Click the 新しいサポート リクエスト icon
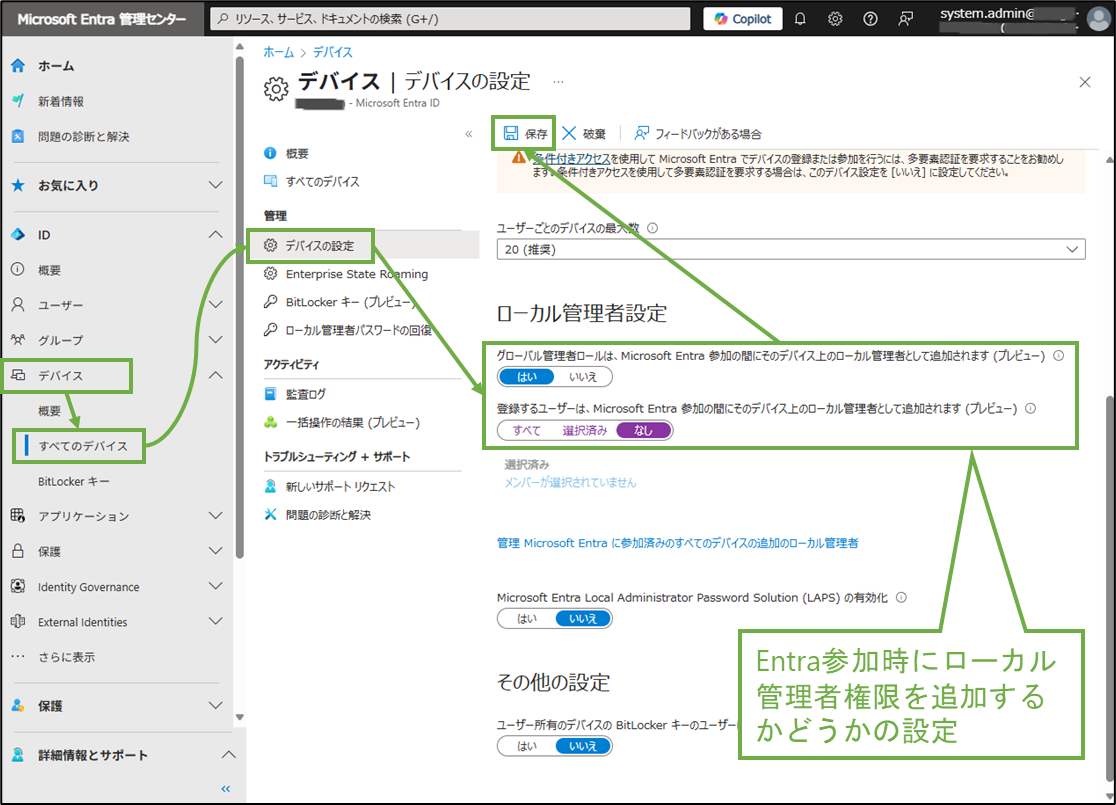The image size is (1116, 805). point(270,486)
